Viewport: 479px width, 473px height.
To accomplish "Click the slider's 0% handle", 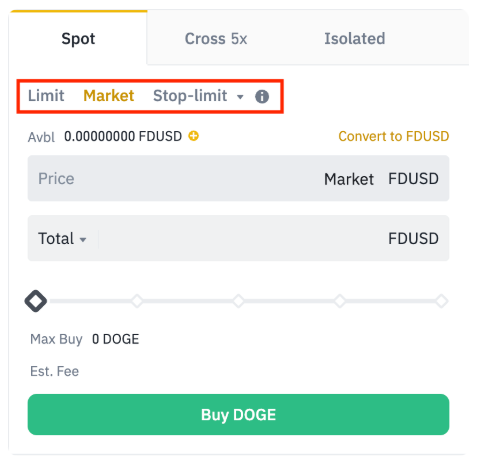I will point(36,301).
